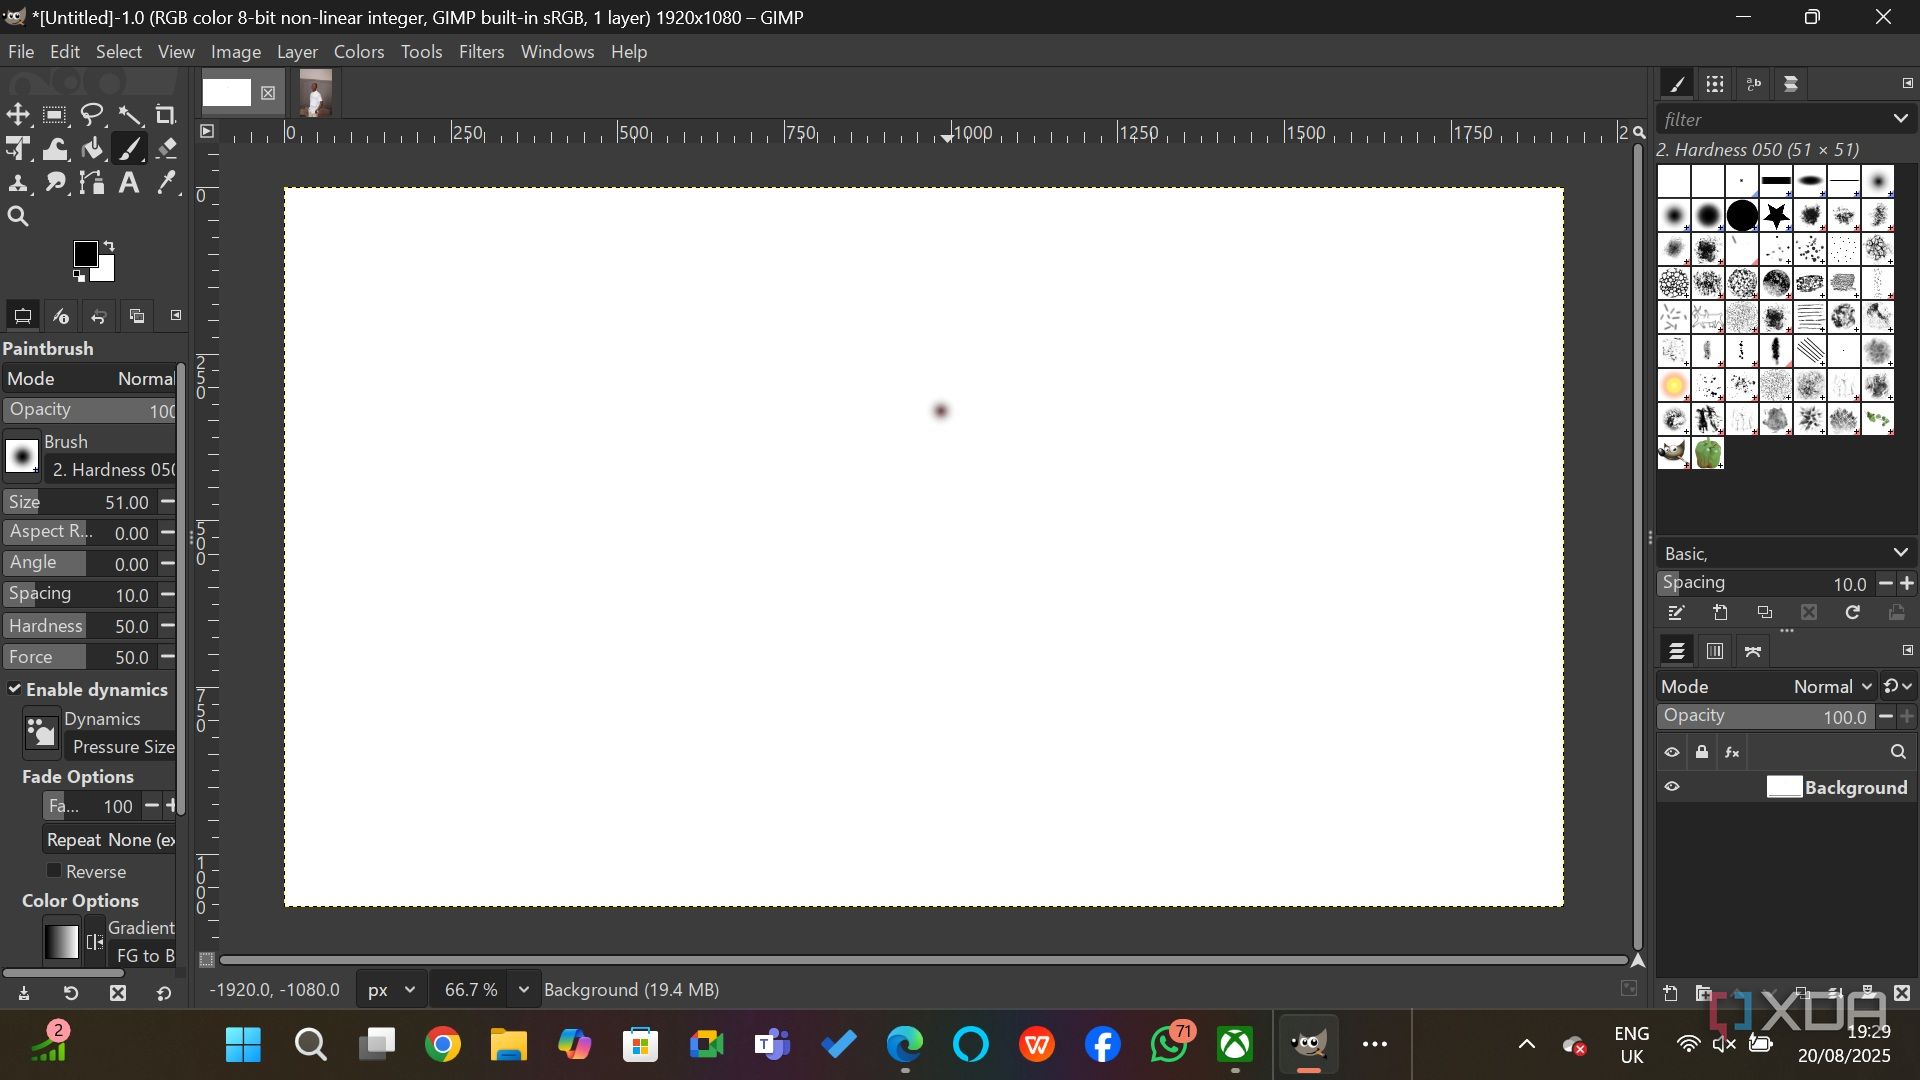Screen dimensions: 1920x1080
Task: Switch to the Channels tab in layers dock
Action: click(x=1715, y=651)
